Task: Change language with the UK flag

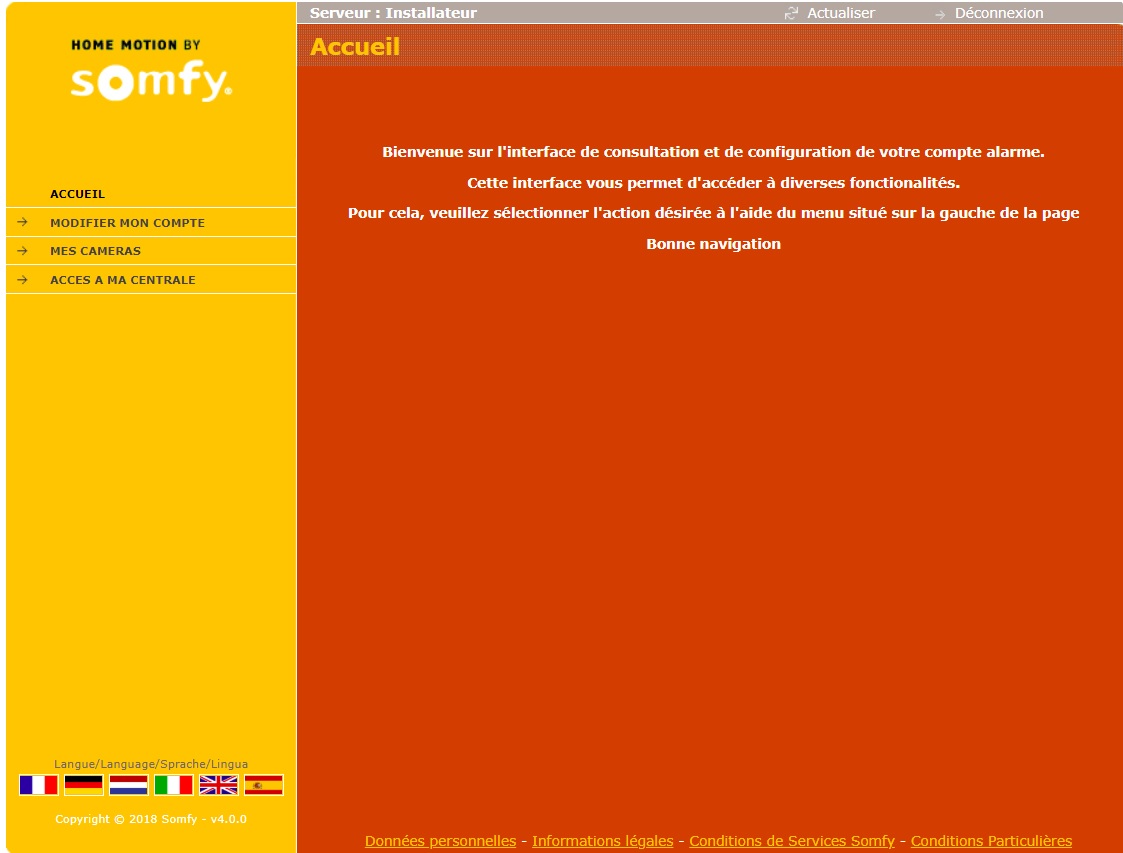Action: (x=218, y=785)
